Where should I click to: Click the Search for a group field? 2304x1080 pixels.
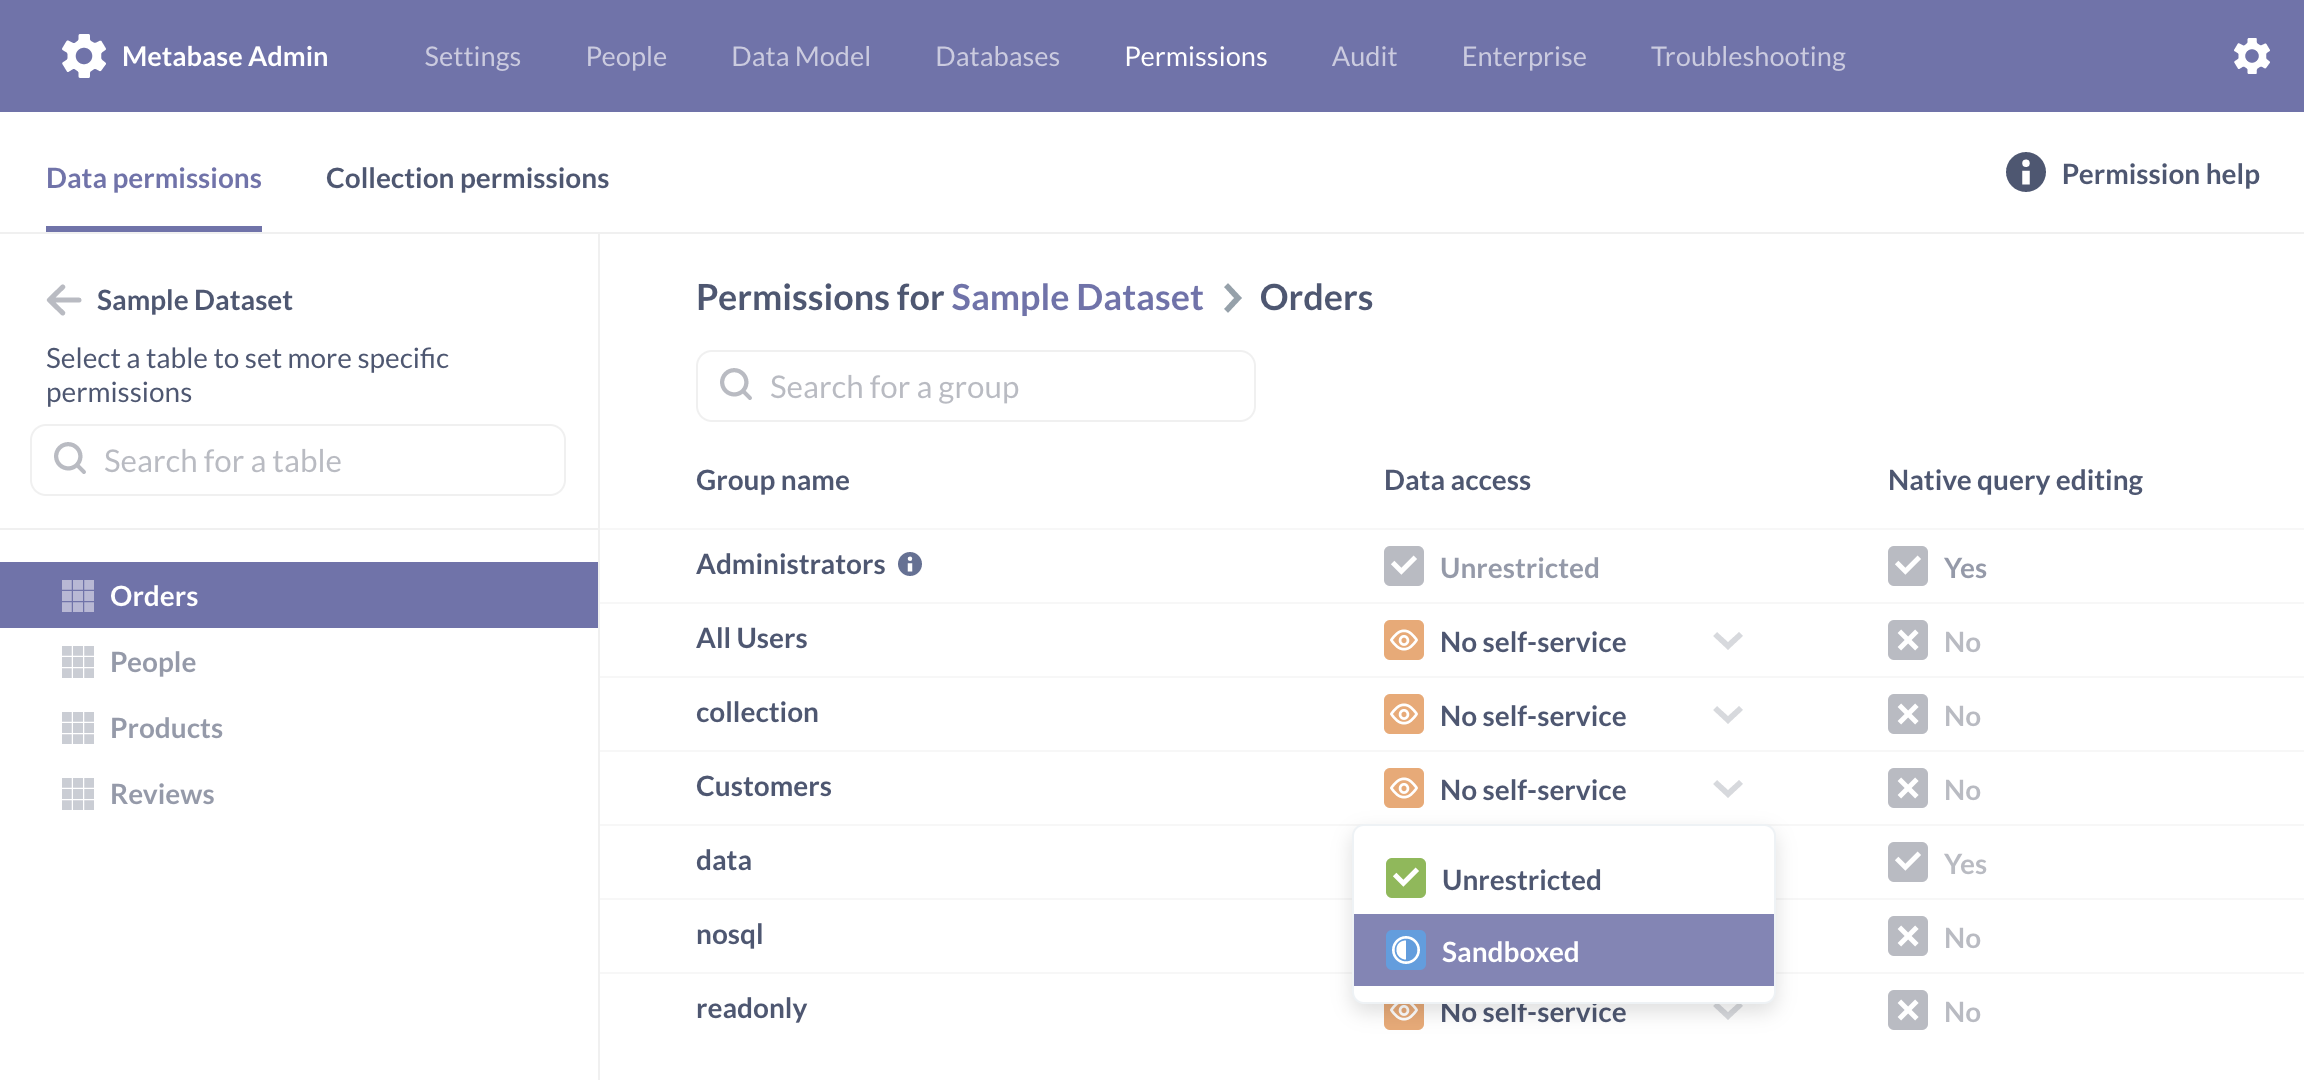tap(976, 386)
